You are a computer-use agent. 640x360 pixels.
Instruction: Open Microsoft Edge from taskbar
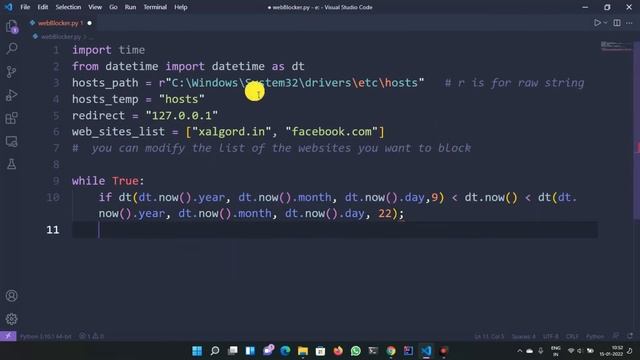pyautogui.click(x=285, y=351)
